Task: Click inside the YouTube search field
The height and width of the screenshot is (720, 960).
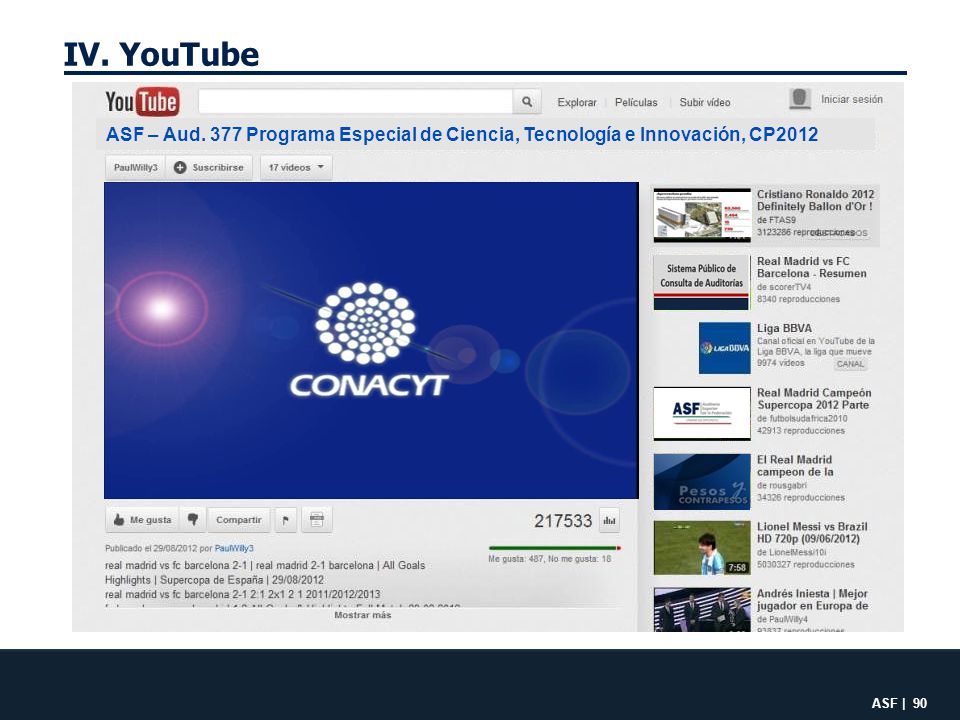Action: click(x=356, y=102)
